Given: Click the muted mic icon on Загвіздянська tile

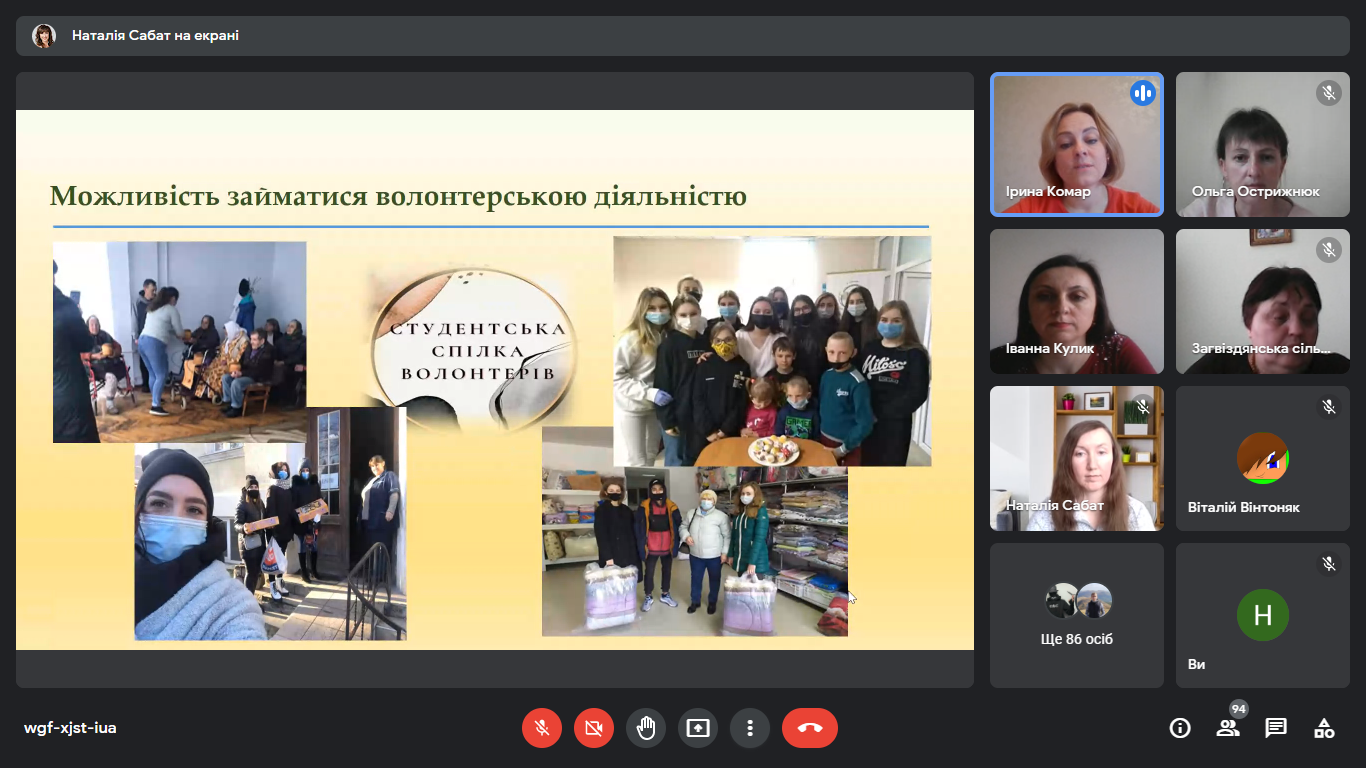Looking at the screenshot, I should coord(1329,250).
